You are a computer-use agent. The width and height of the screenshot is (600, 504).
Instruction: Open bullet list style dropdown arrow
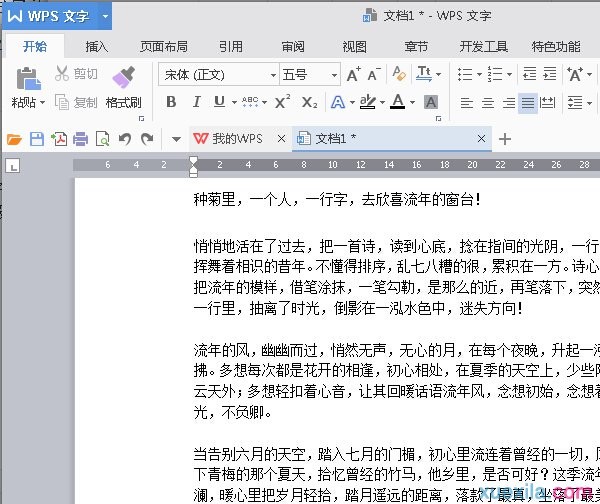[x=479, y=74]
